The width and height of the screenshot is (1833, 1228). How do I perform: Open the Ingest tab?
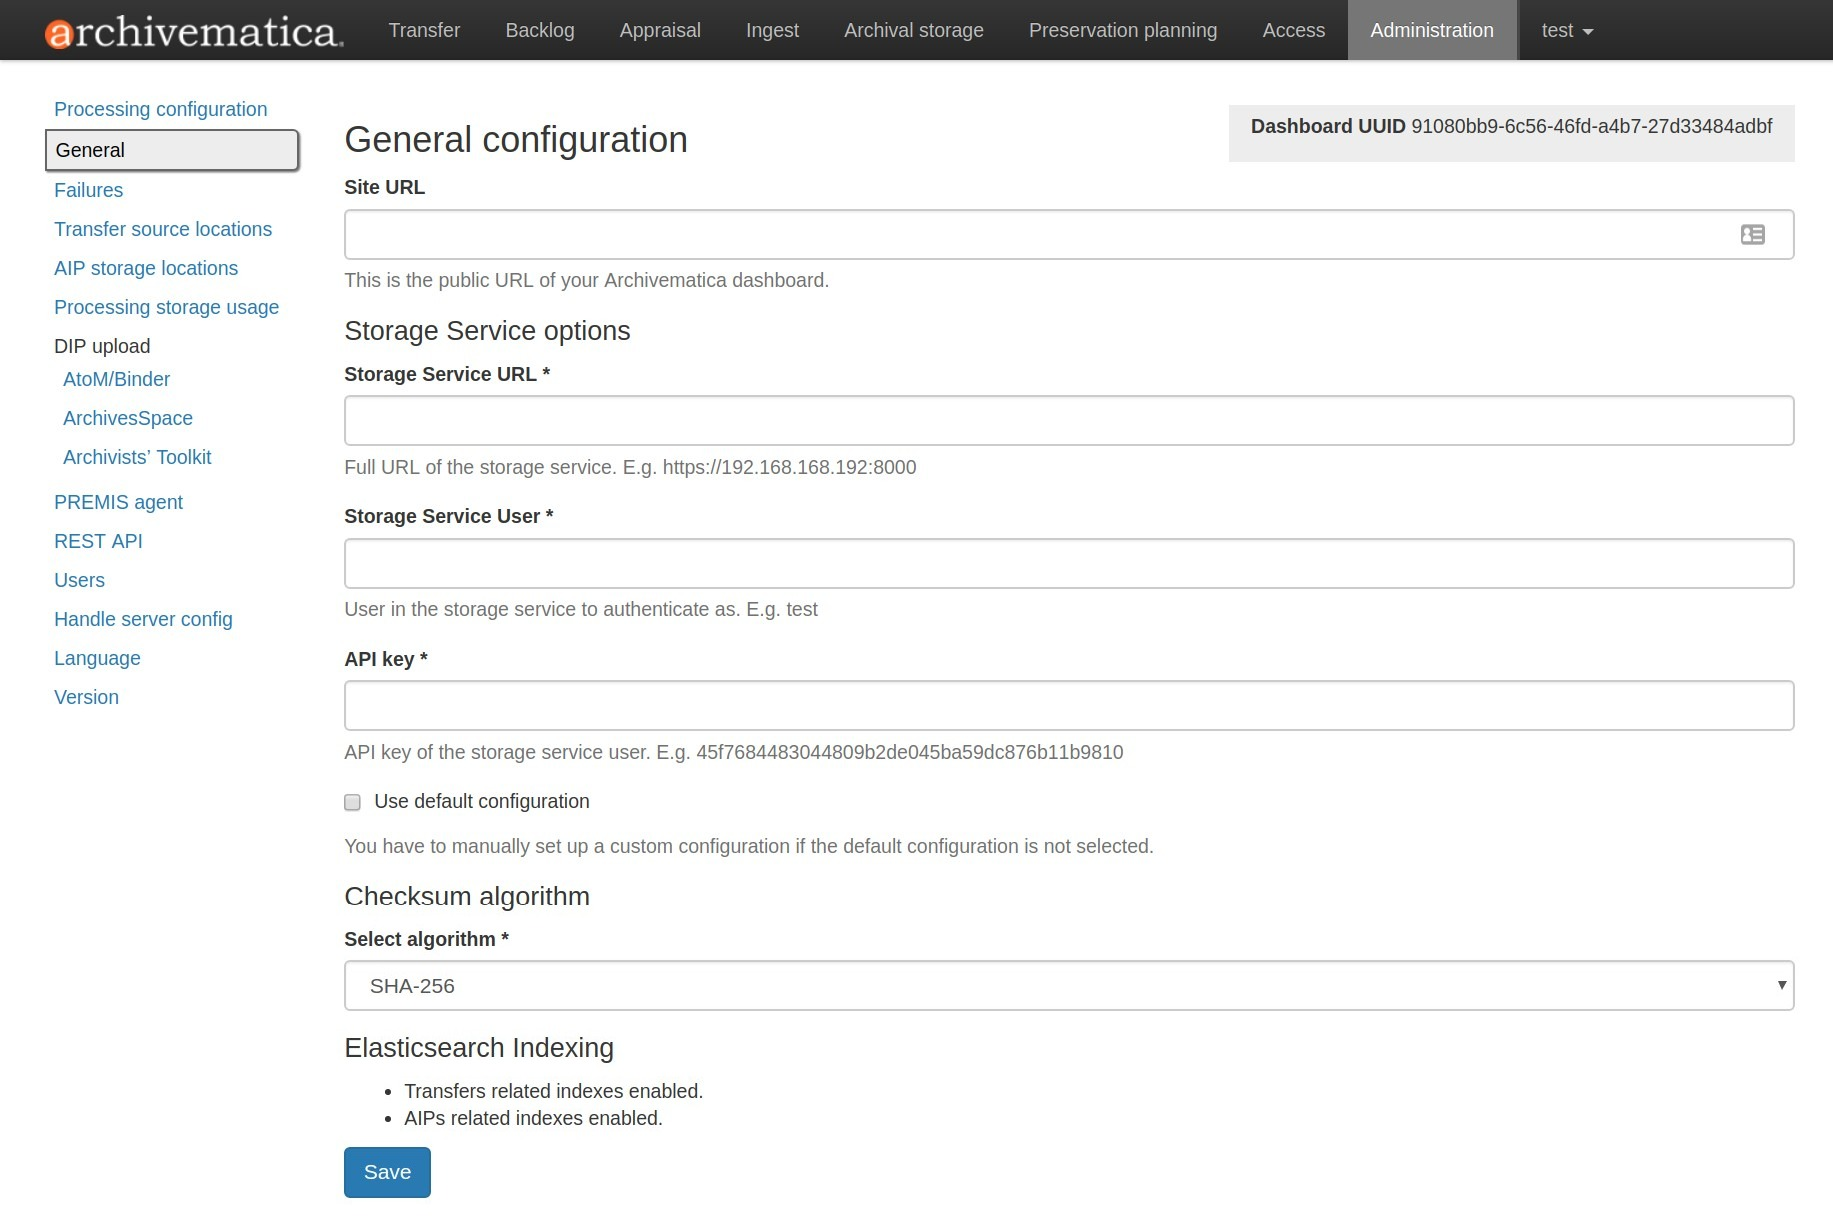772,31
